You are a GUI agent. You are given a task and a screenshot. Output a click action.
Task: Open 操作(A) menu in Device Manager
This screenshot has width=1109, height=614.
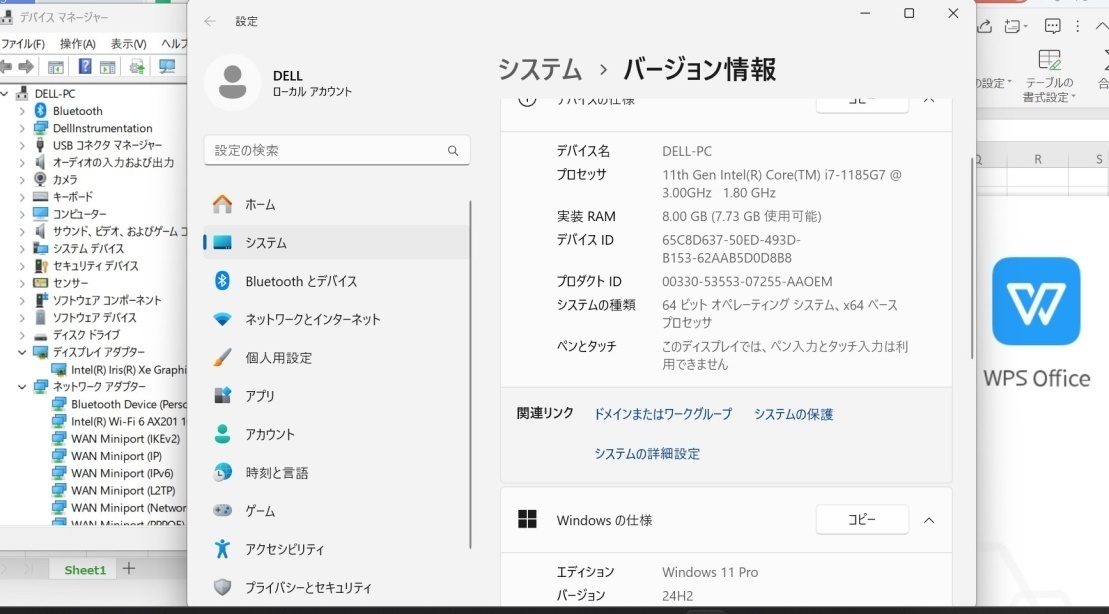[78, 44]
